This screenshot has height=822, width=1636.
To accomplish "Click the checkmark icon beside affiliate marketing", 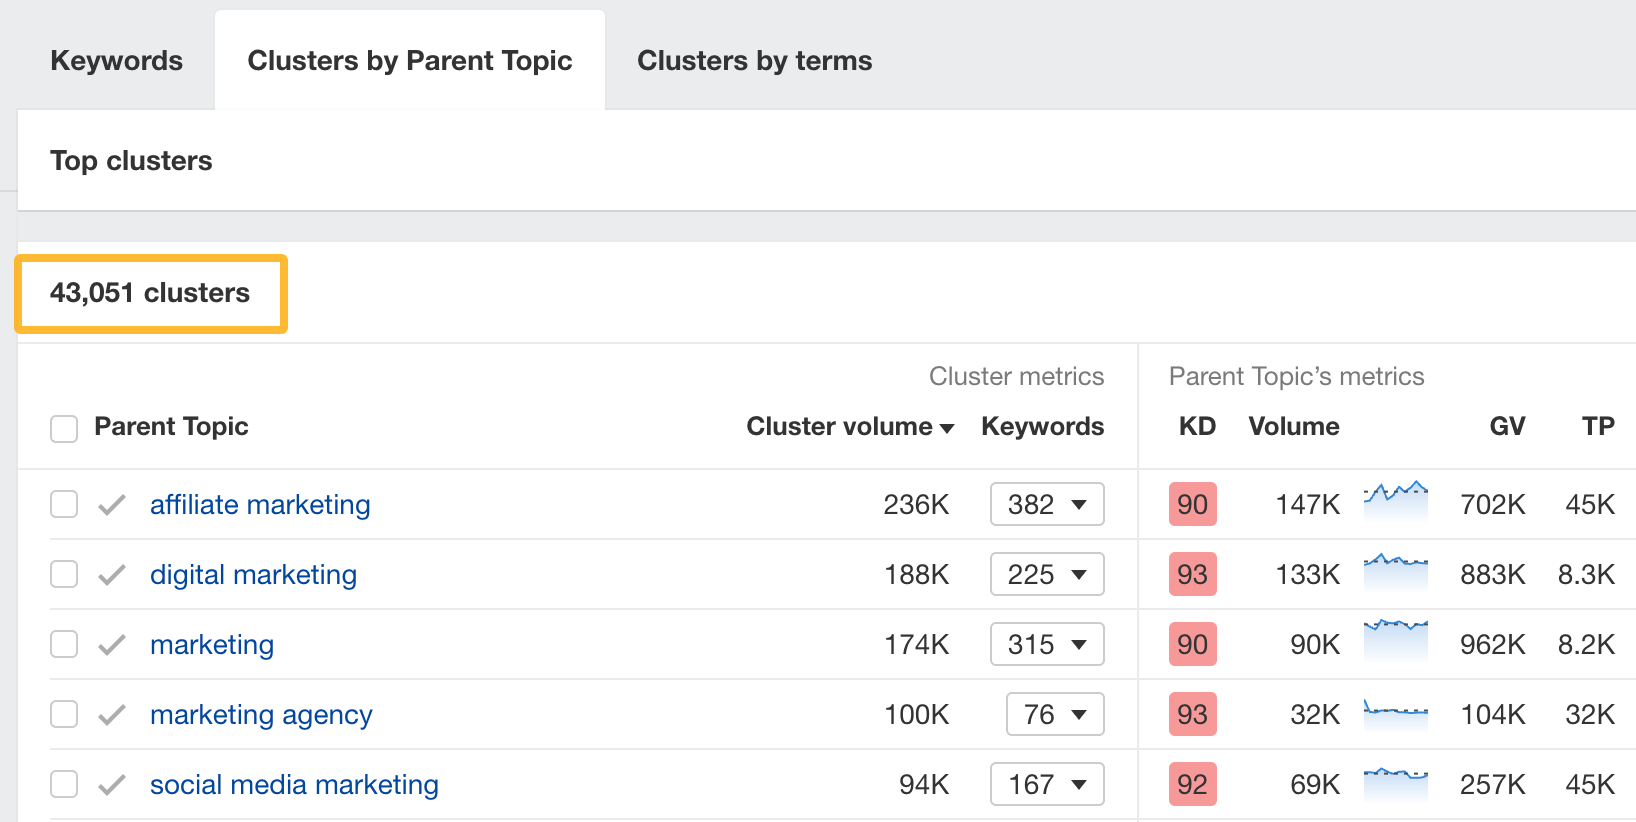I will tap(112, 505).
